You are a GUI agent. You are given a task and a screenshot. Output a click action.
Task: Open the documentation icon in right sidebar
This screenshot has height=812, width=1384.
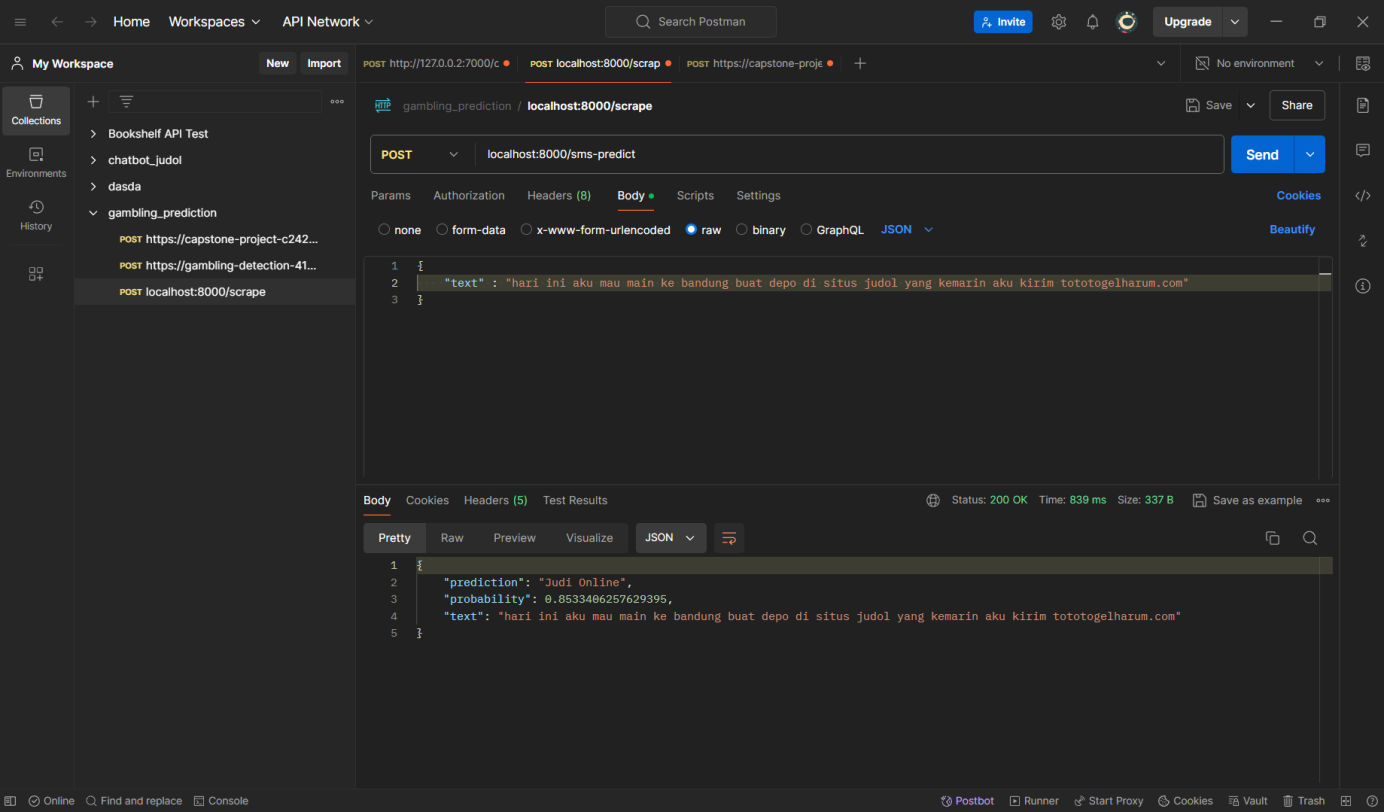(x=1362, y=105)
